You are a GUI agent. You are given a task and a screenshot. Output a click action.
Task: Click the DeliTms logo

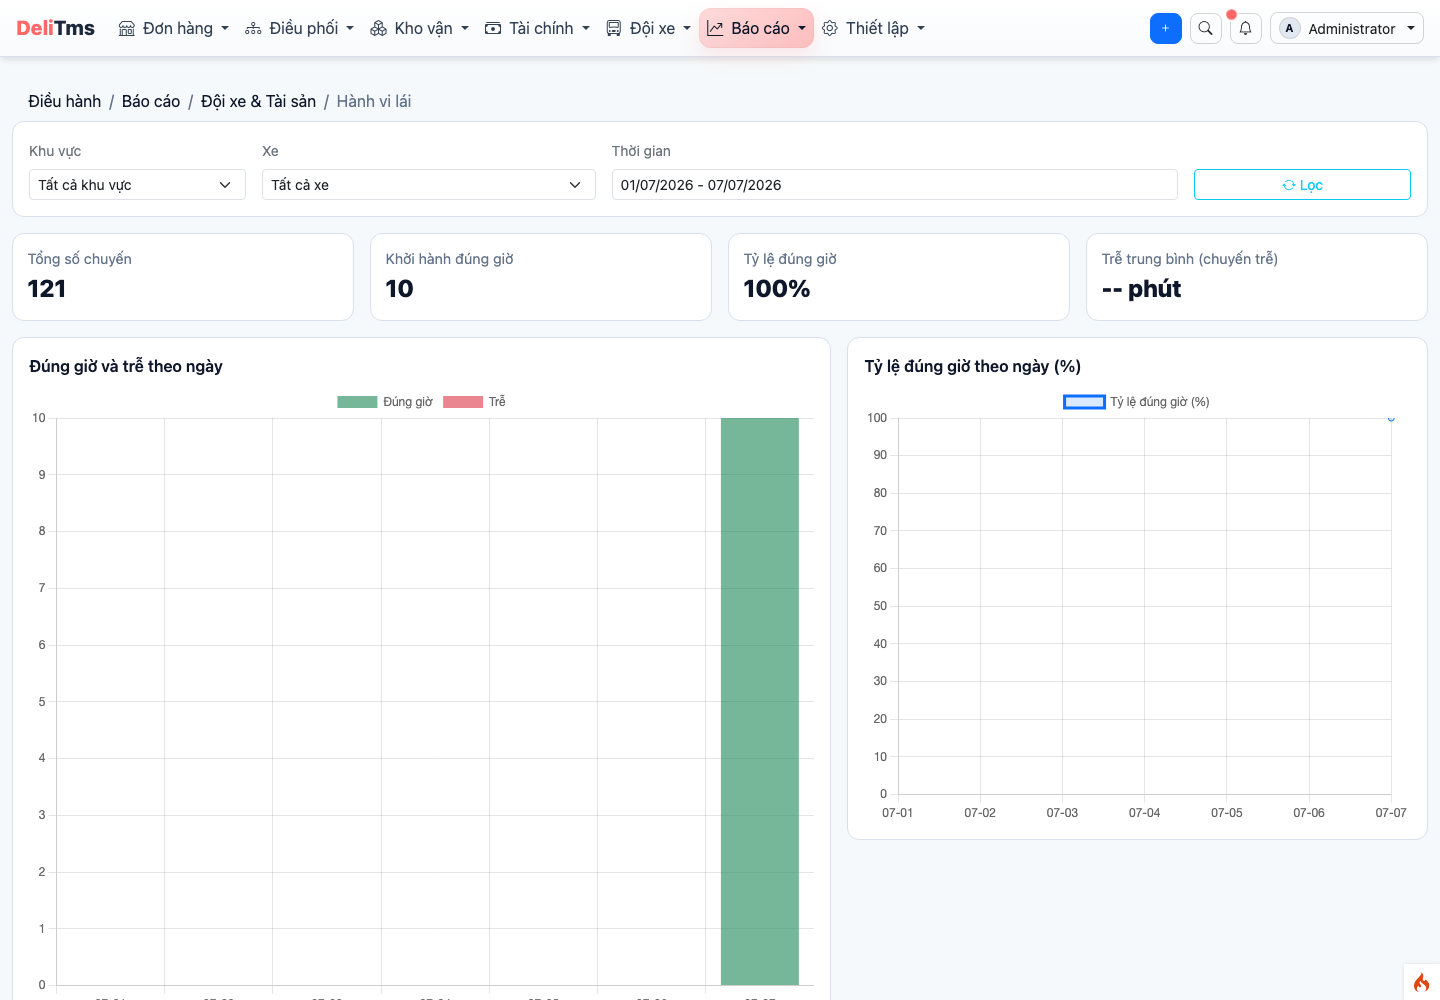coord(55,28)
